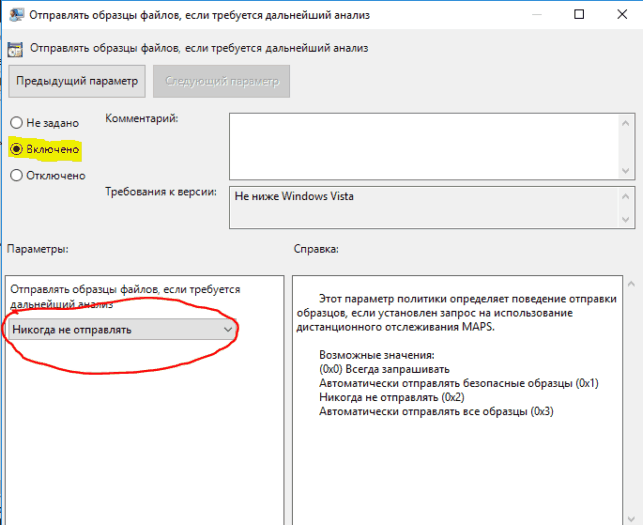Viewport: 643px width, 525px height.
Task: Click the 'Комментарий:' label
Action: pyautogui.click(x=142, y=119)
